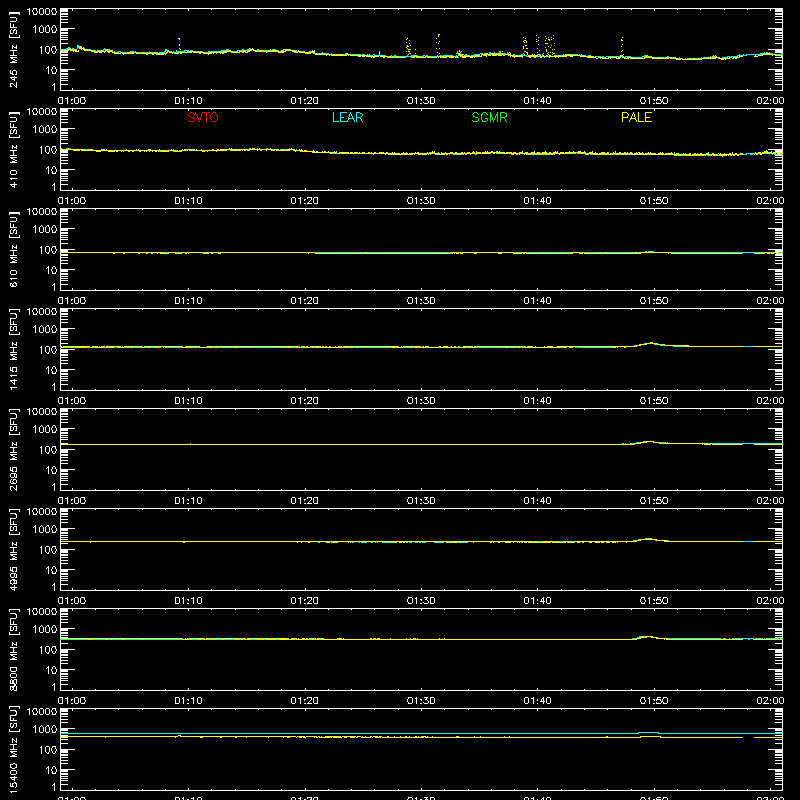Click the 100 y-axis tick of the 8800 MHz plot
Screen dimensions: 800x800
click(48, 650)
